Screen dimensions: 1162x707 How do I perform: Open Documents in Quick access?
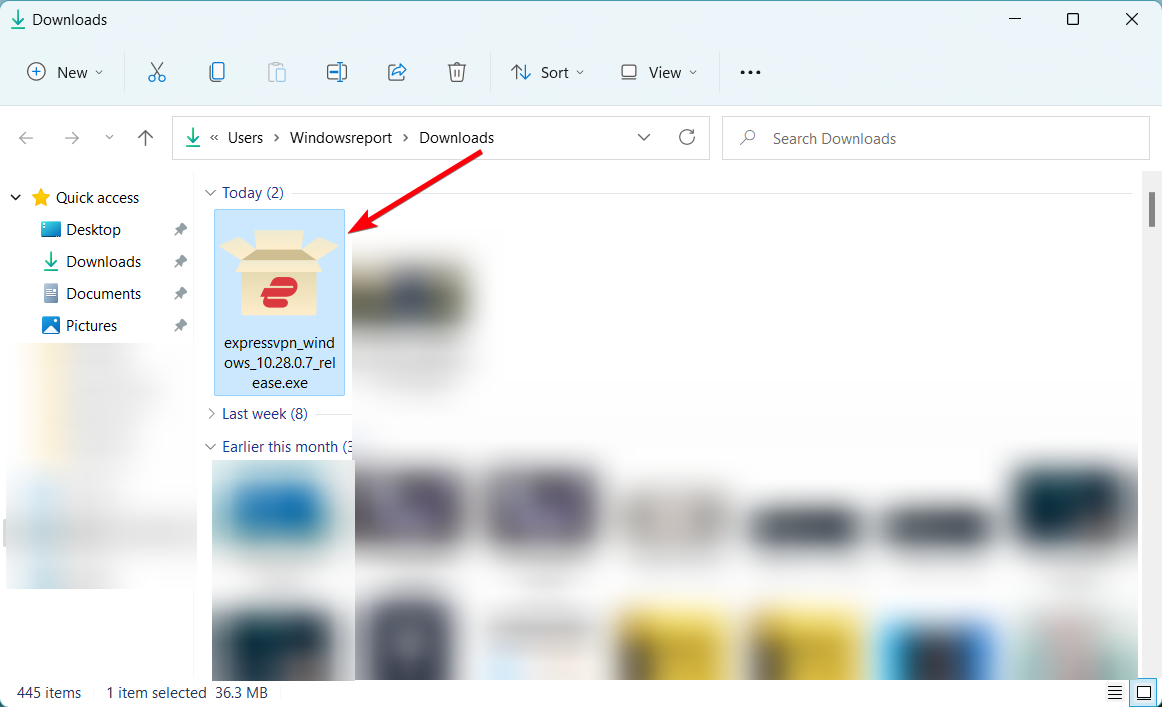(x=103, y=294)
